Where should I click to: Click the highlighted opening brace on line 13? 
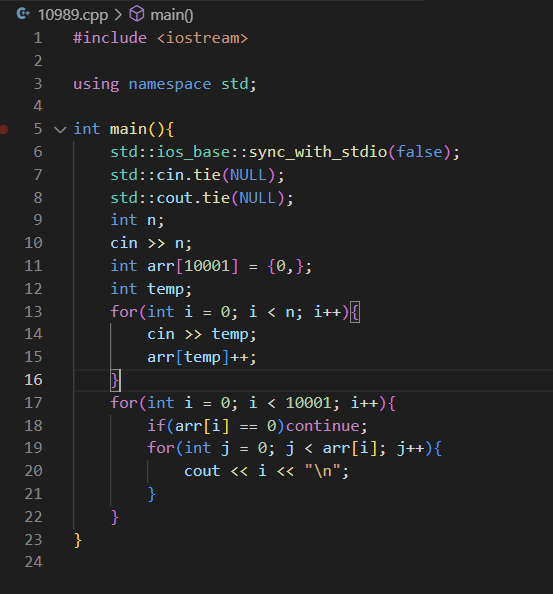coord(355,312)
